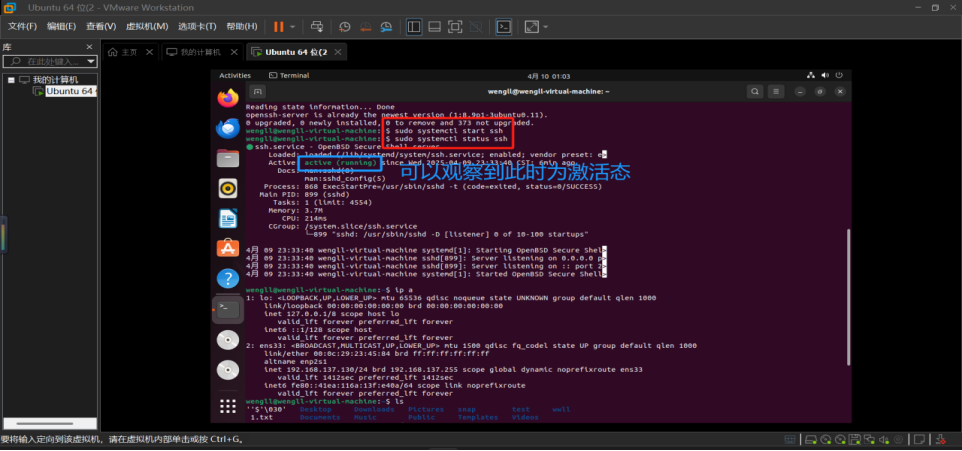Image resolution: width=962 pixels, height=451 pixels.
Task: Open LibreOffice Writer from the dock
Action: point(228,218)
